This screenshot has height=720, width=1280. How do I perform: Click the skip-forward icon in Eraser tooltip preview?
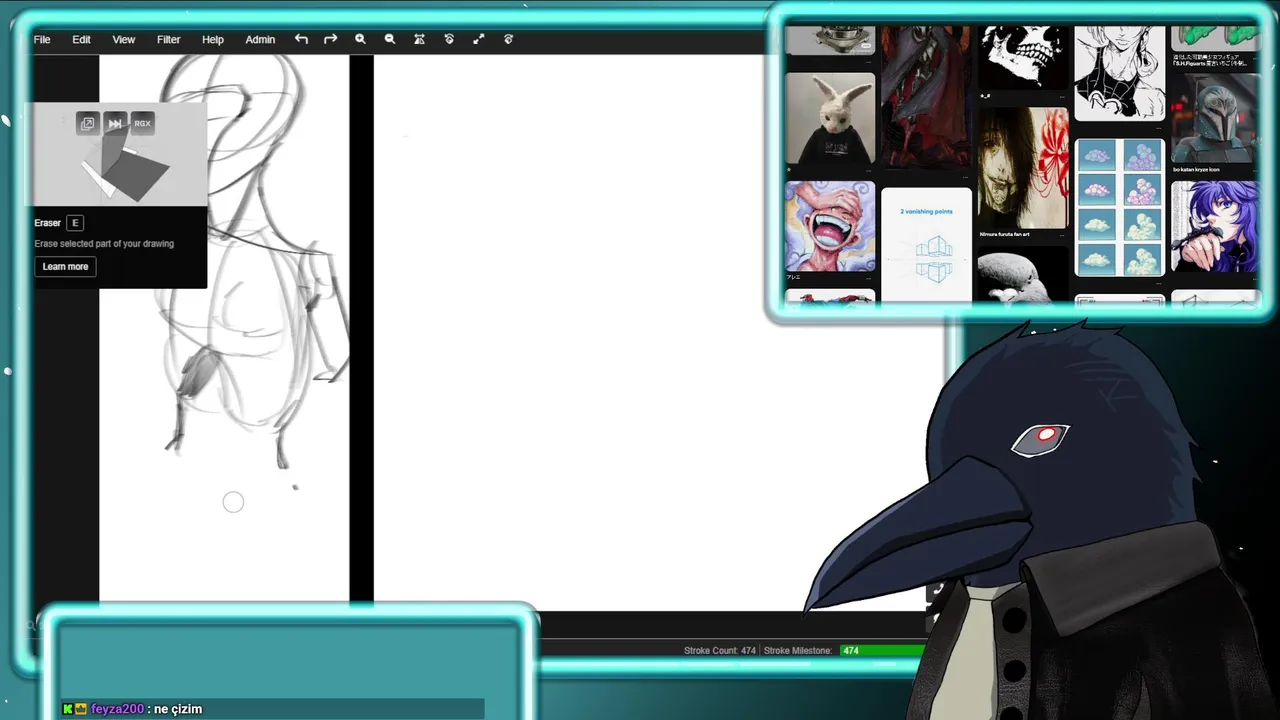[x=115, y=123]
